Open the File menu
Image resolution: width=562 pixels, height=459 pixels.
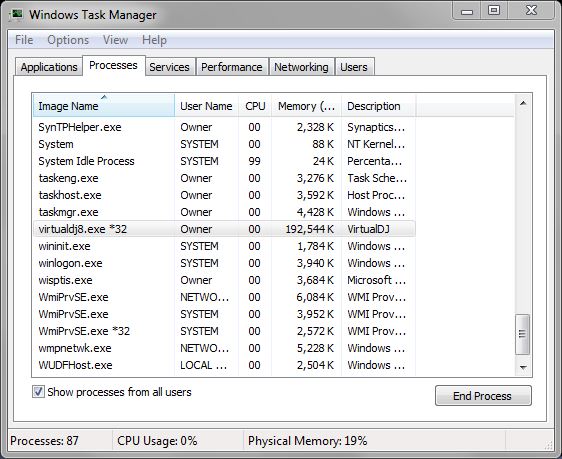[x=24, y=40]
